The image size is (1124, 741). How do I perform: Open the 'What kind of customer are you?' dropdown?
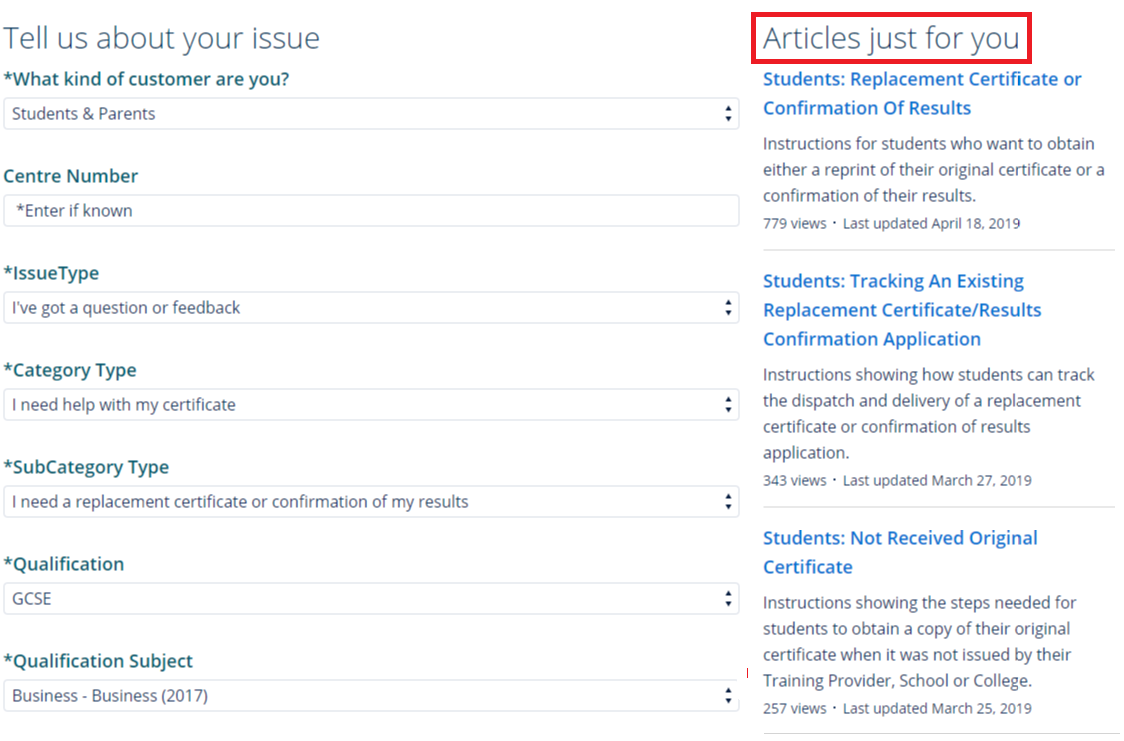tap(370, 114)
